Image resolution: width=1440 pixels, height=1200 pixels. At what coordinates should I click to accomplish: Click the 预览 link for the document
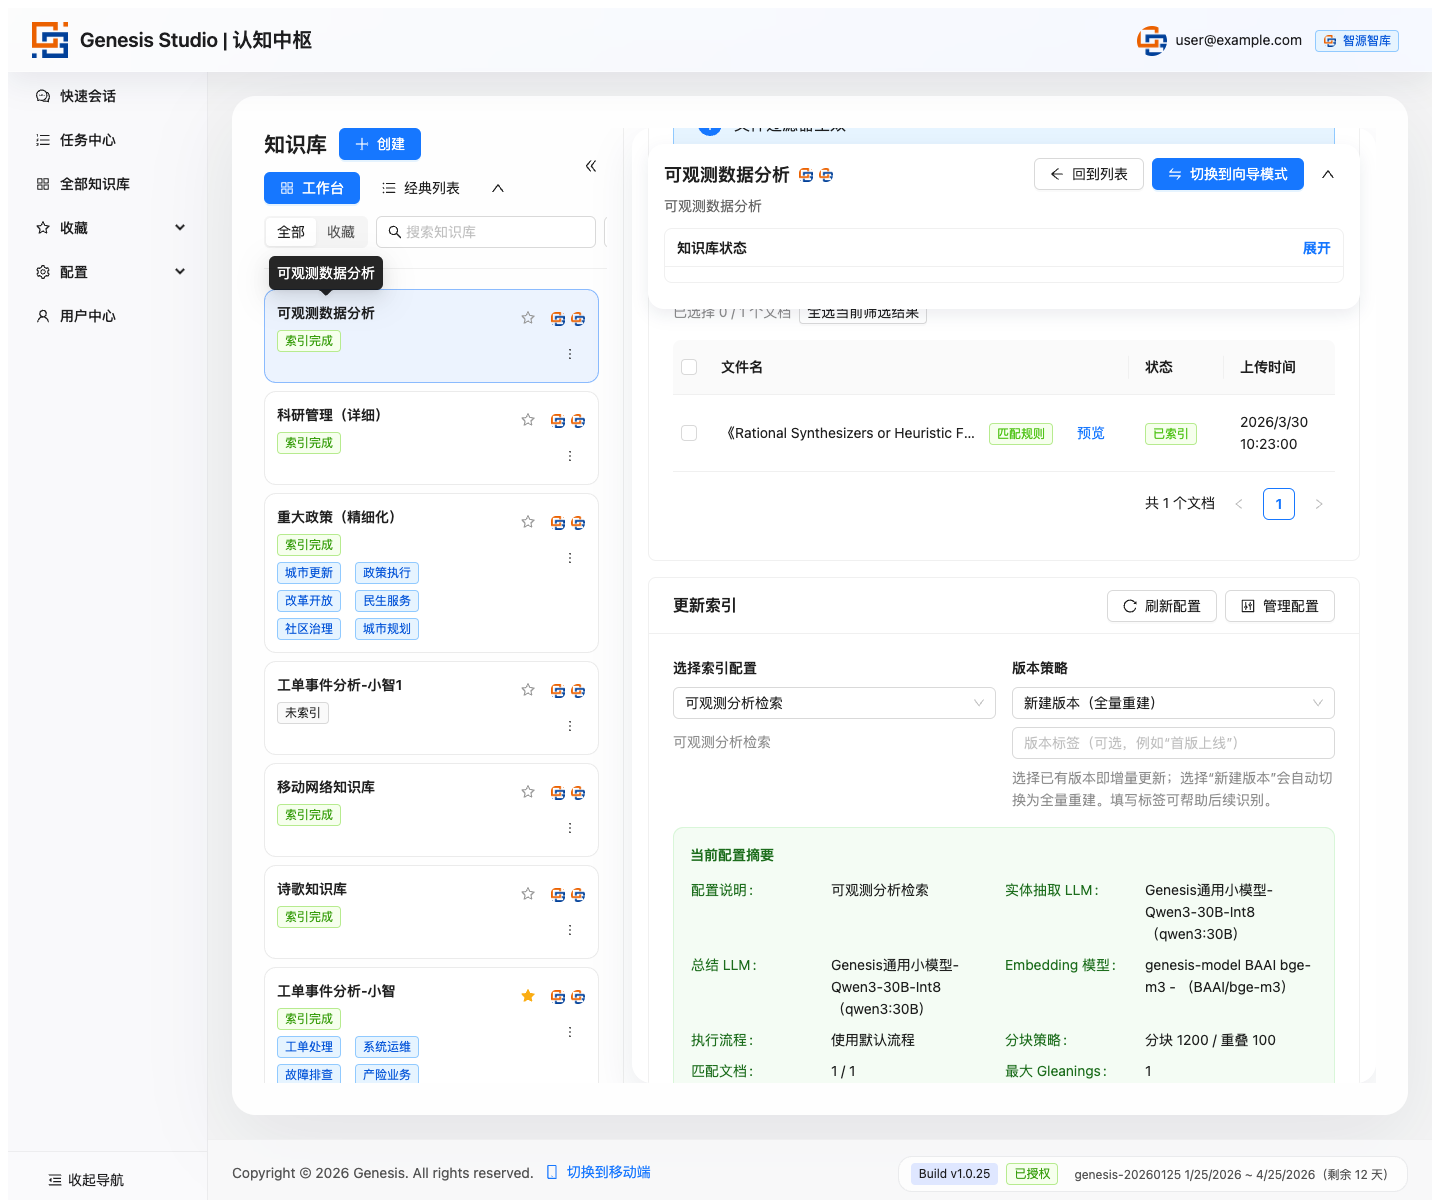click(x=1091, y=433)
